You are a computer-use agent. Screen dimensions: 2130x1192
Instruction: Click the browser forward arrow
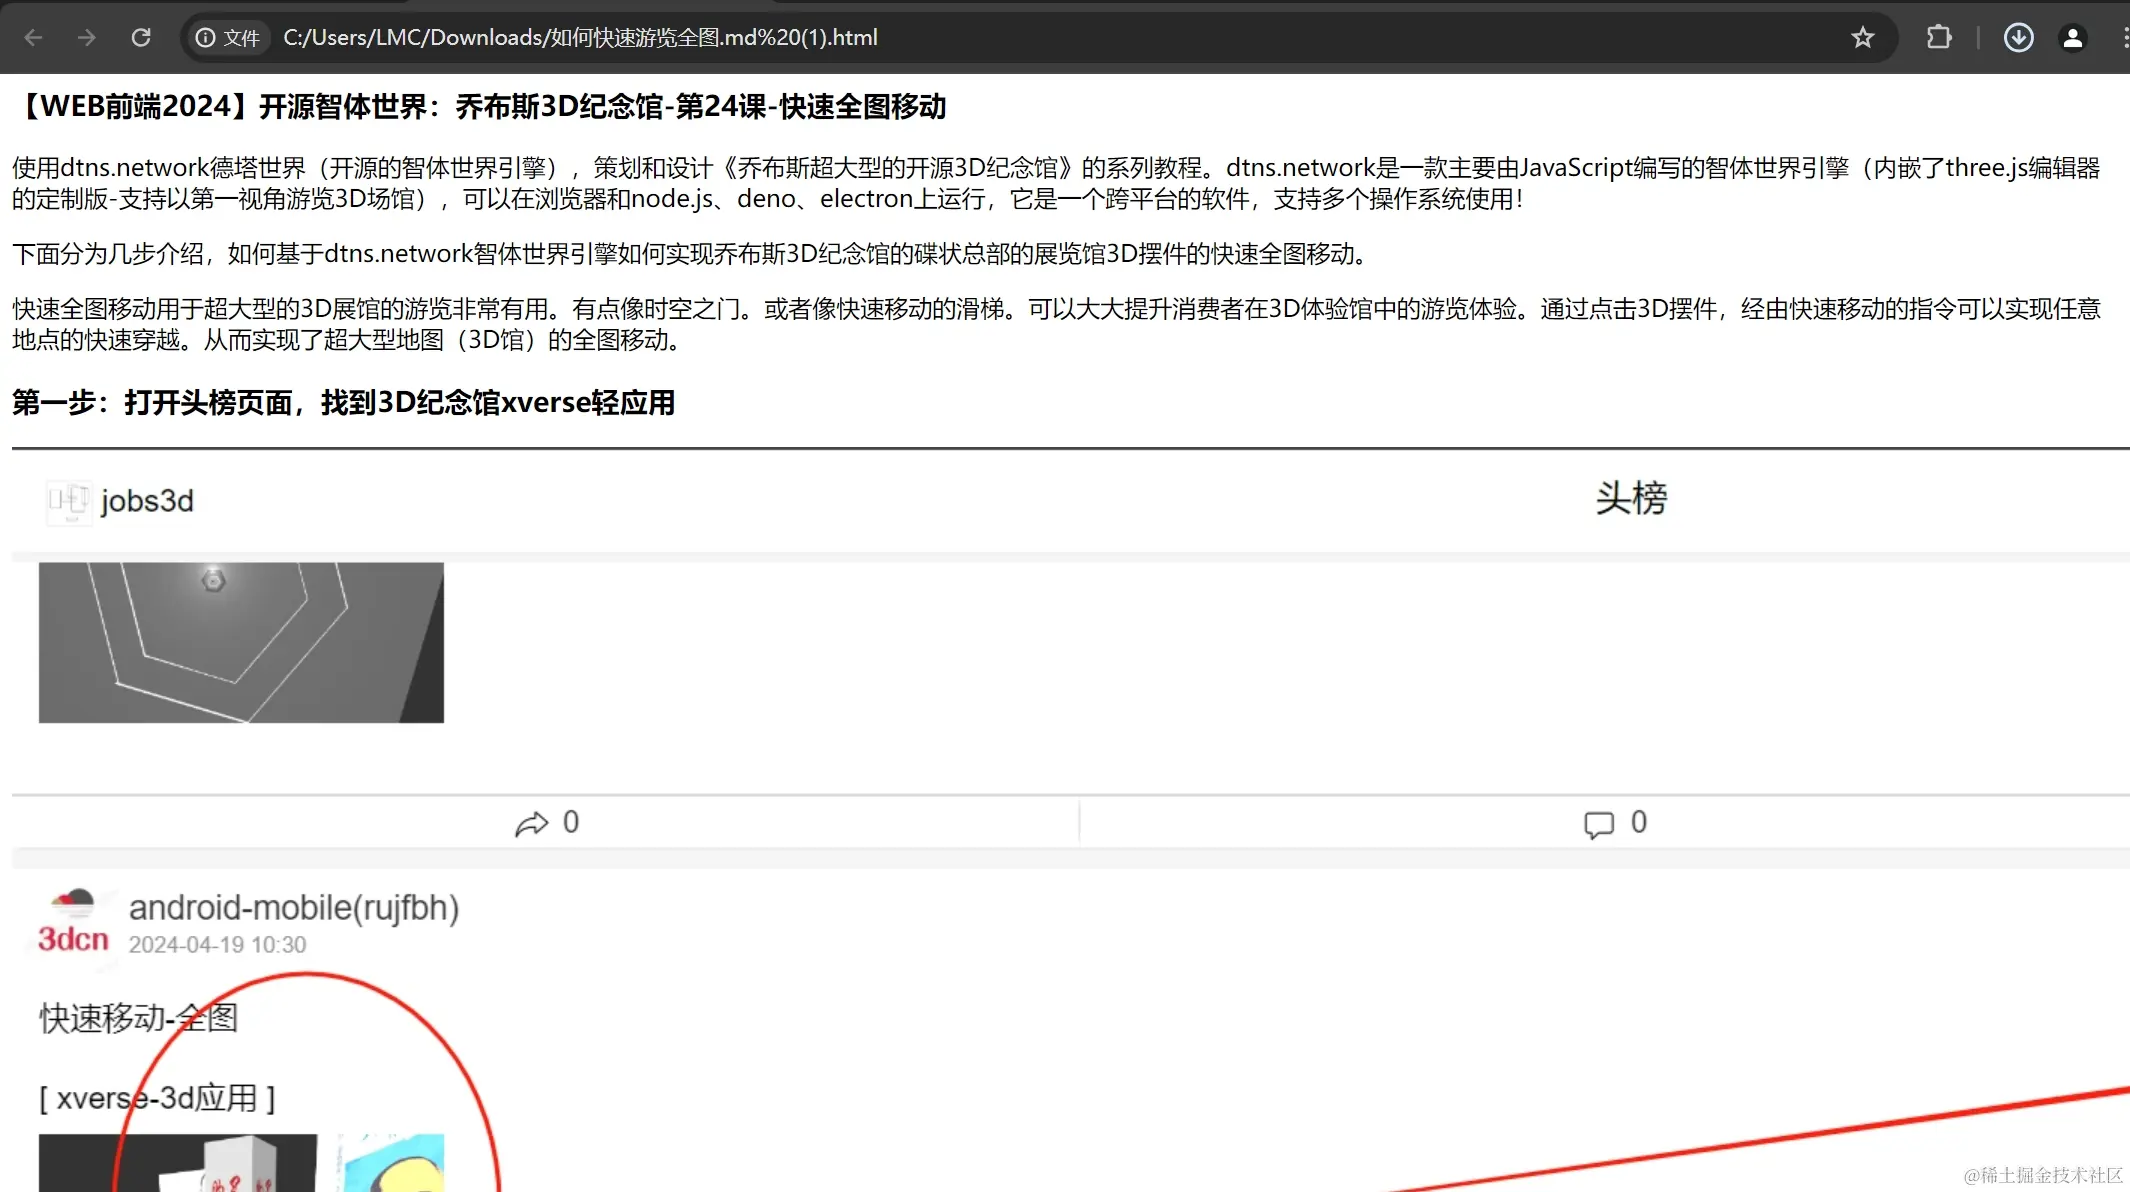point(87,38)
